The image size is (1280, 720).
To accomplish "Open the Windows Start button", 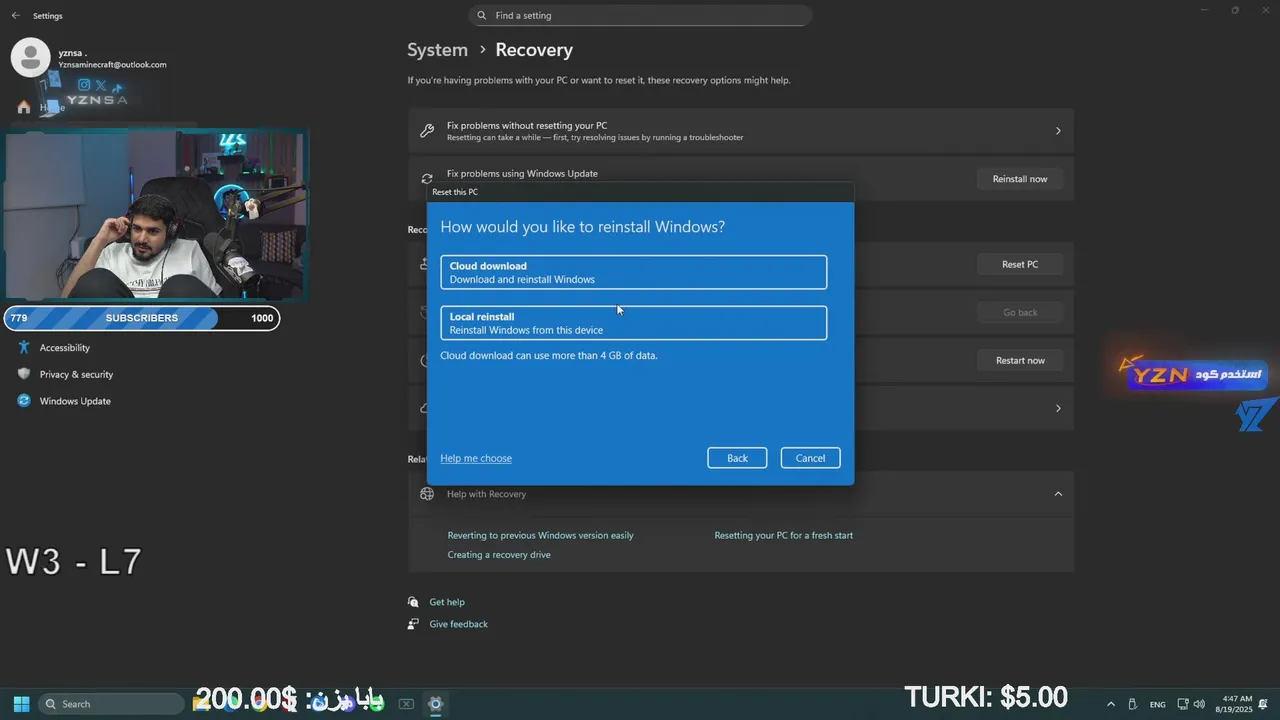I will pos(21,704).
